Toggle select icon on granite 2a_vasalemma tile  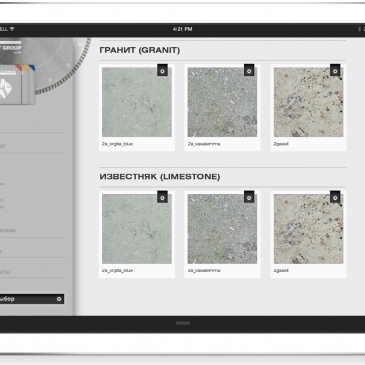pos(249,70)
